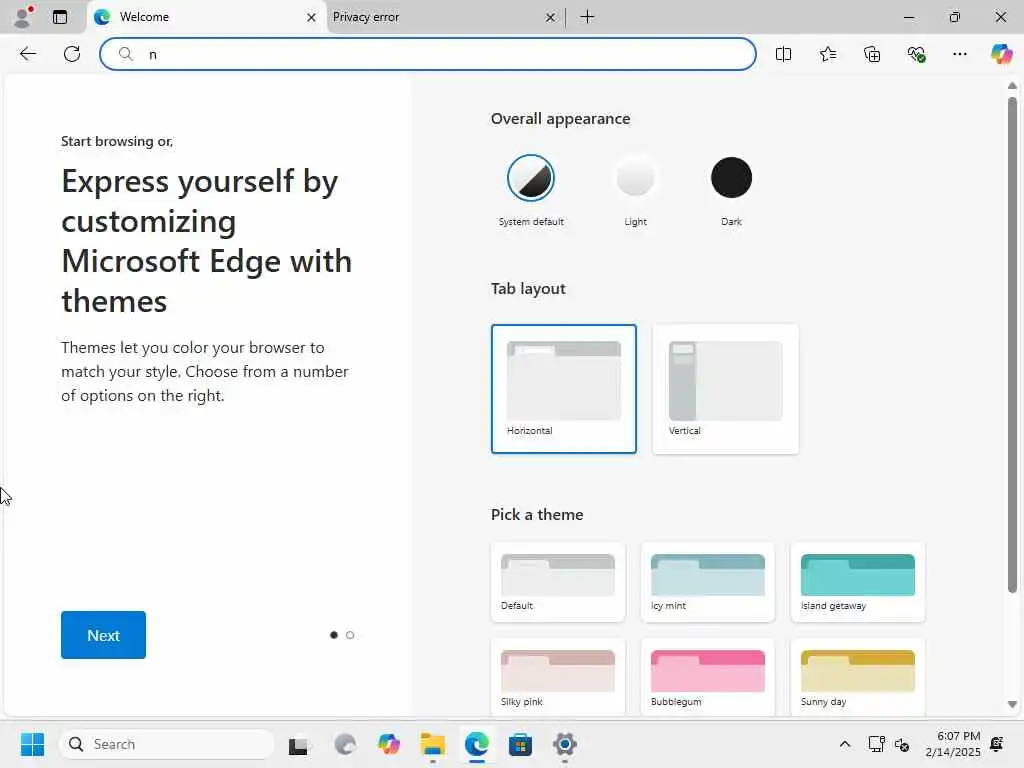
Task: Open the Windows Start menu
Action: 32,744
